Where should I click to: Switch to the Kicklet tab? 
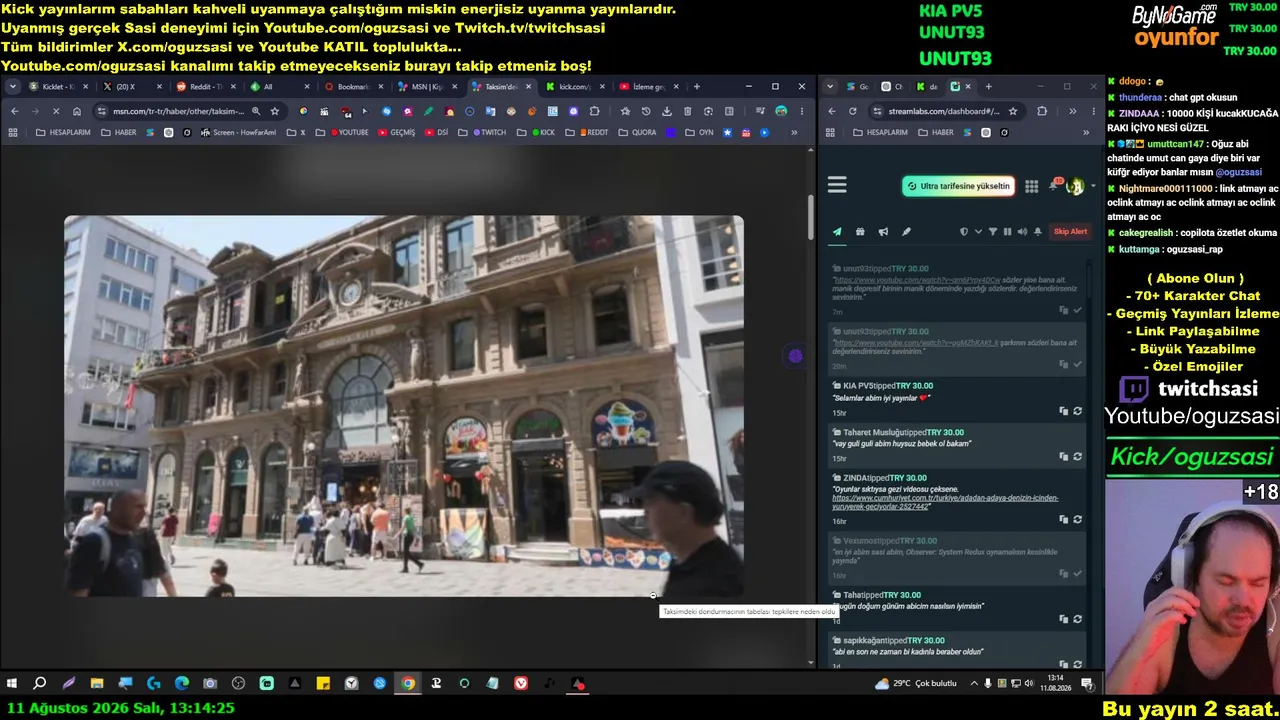(x=58, y=87)
